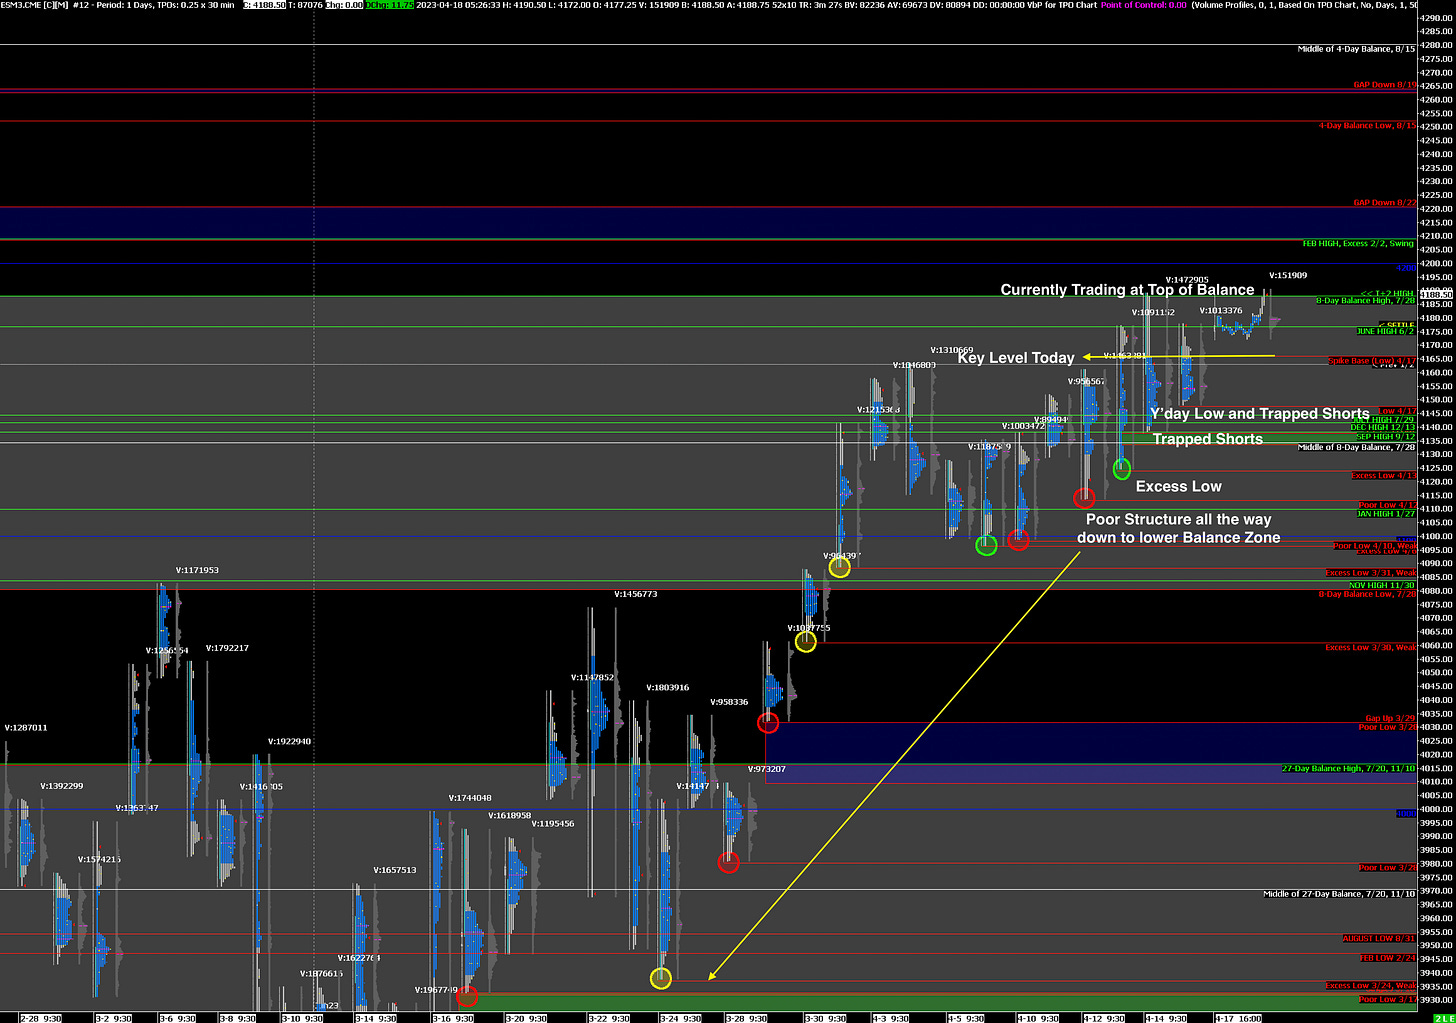Click the 'Excess Low 4/13' level label
The height and width of the screenshot is (1023, 1456).
click(1383, 476)
